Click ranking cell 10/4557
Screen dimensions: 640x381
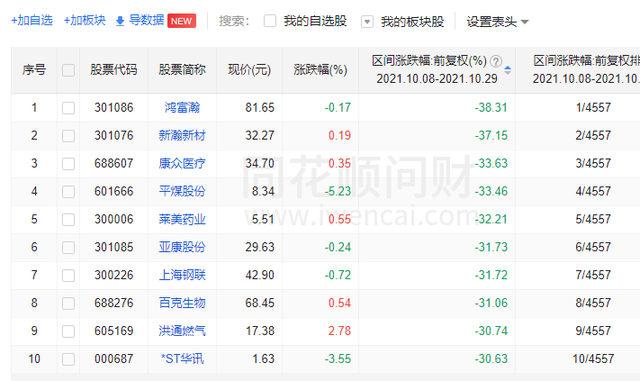pos(593,359)
